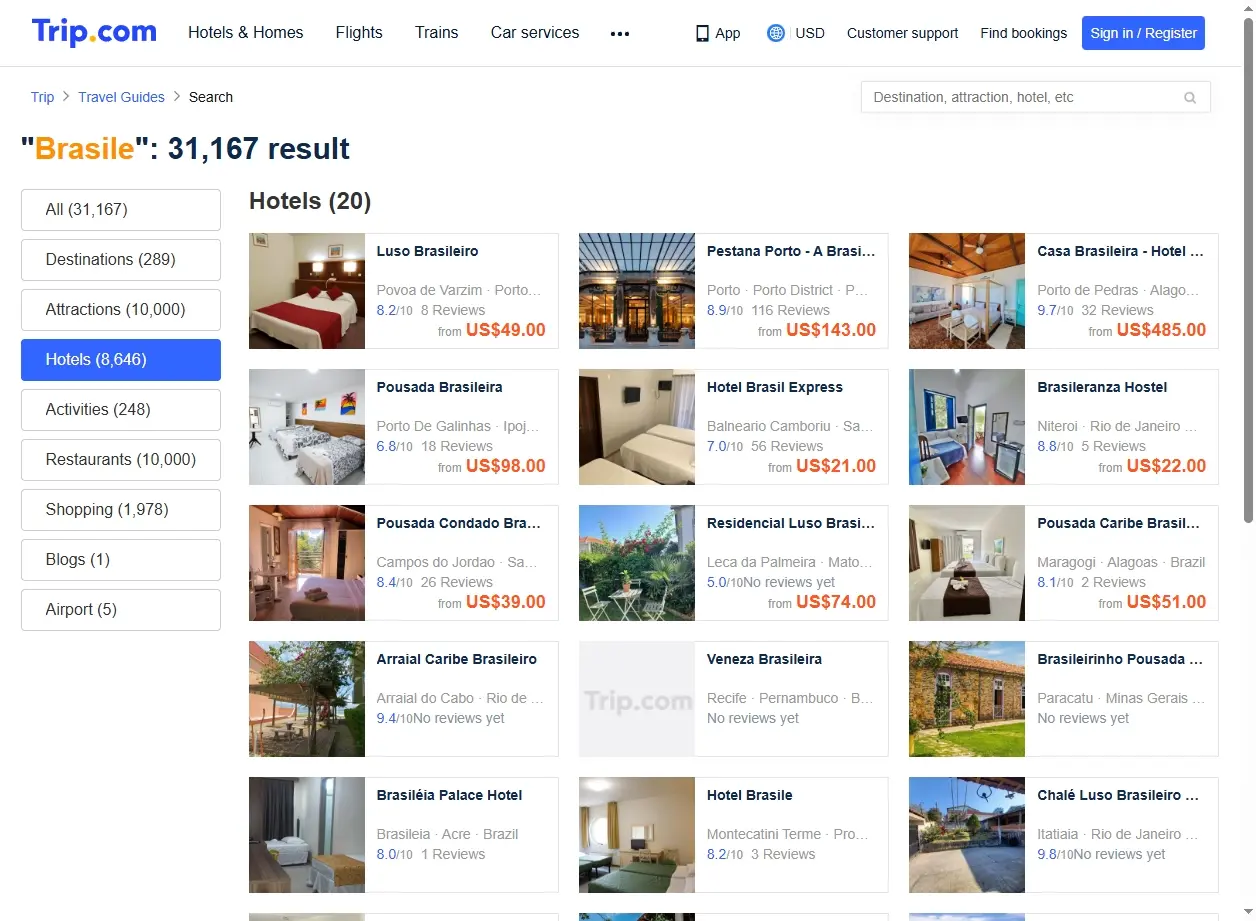This screenshot has height=921, width=1256.
Task: Select Airport (5) filter
Action: 121,610
